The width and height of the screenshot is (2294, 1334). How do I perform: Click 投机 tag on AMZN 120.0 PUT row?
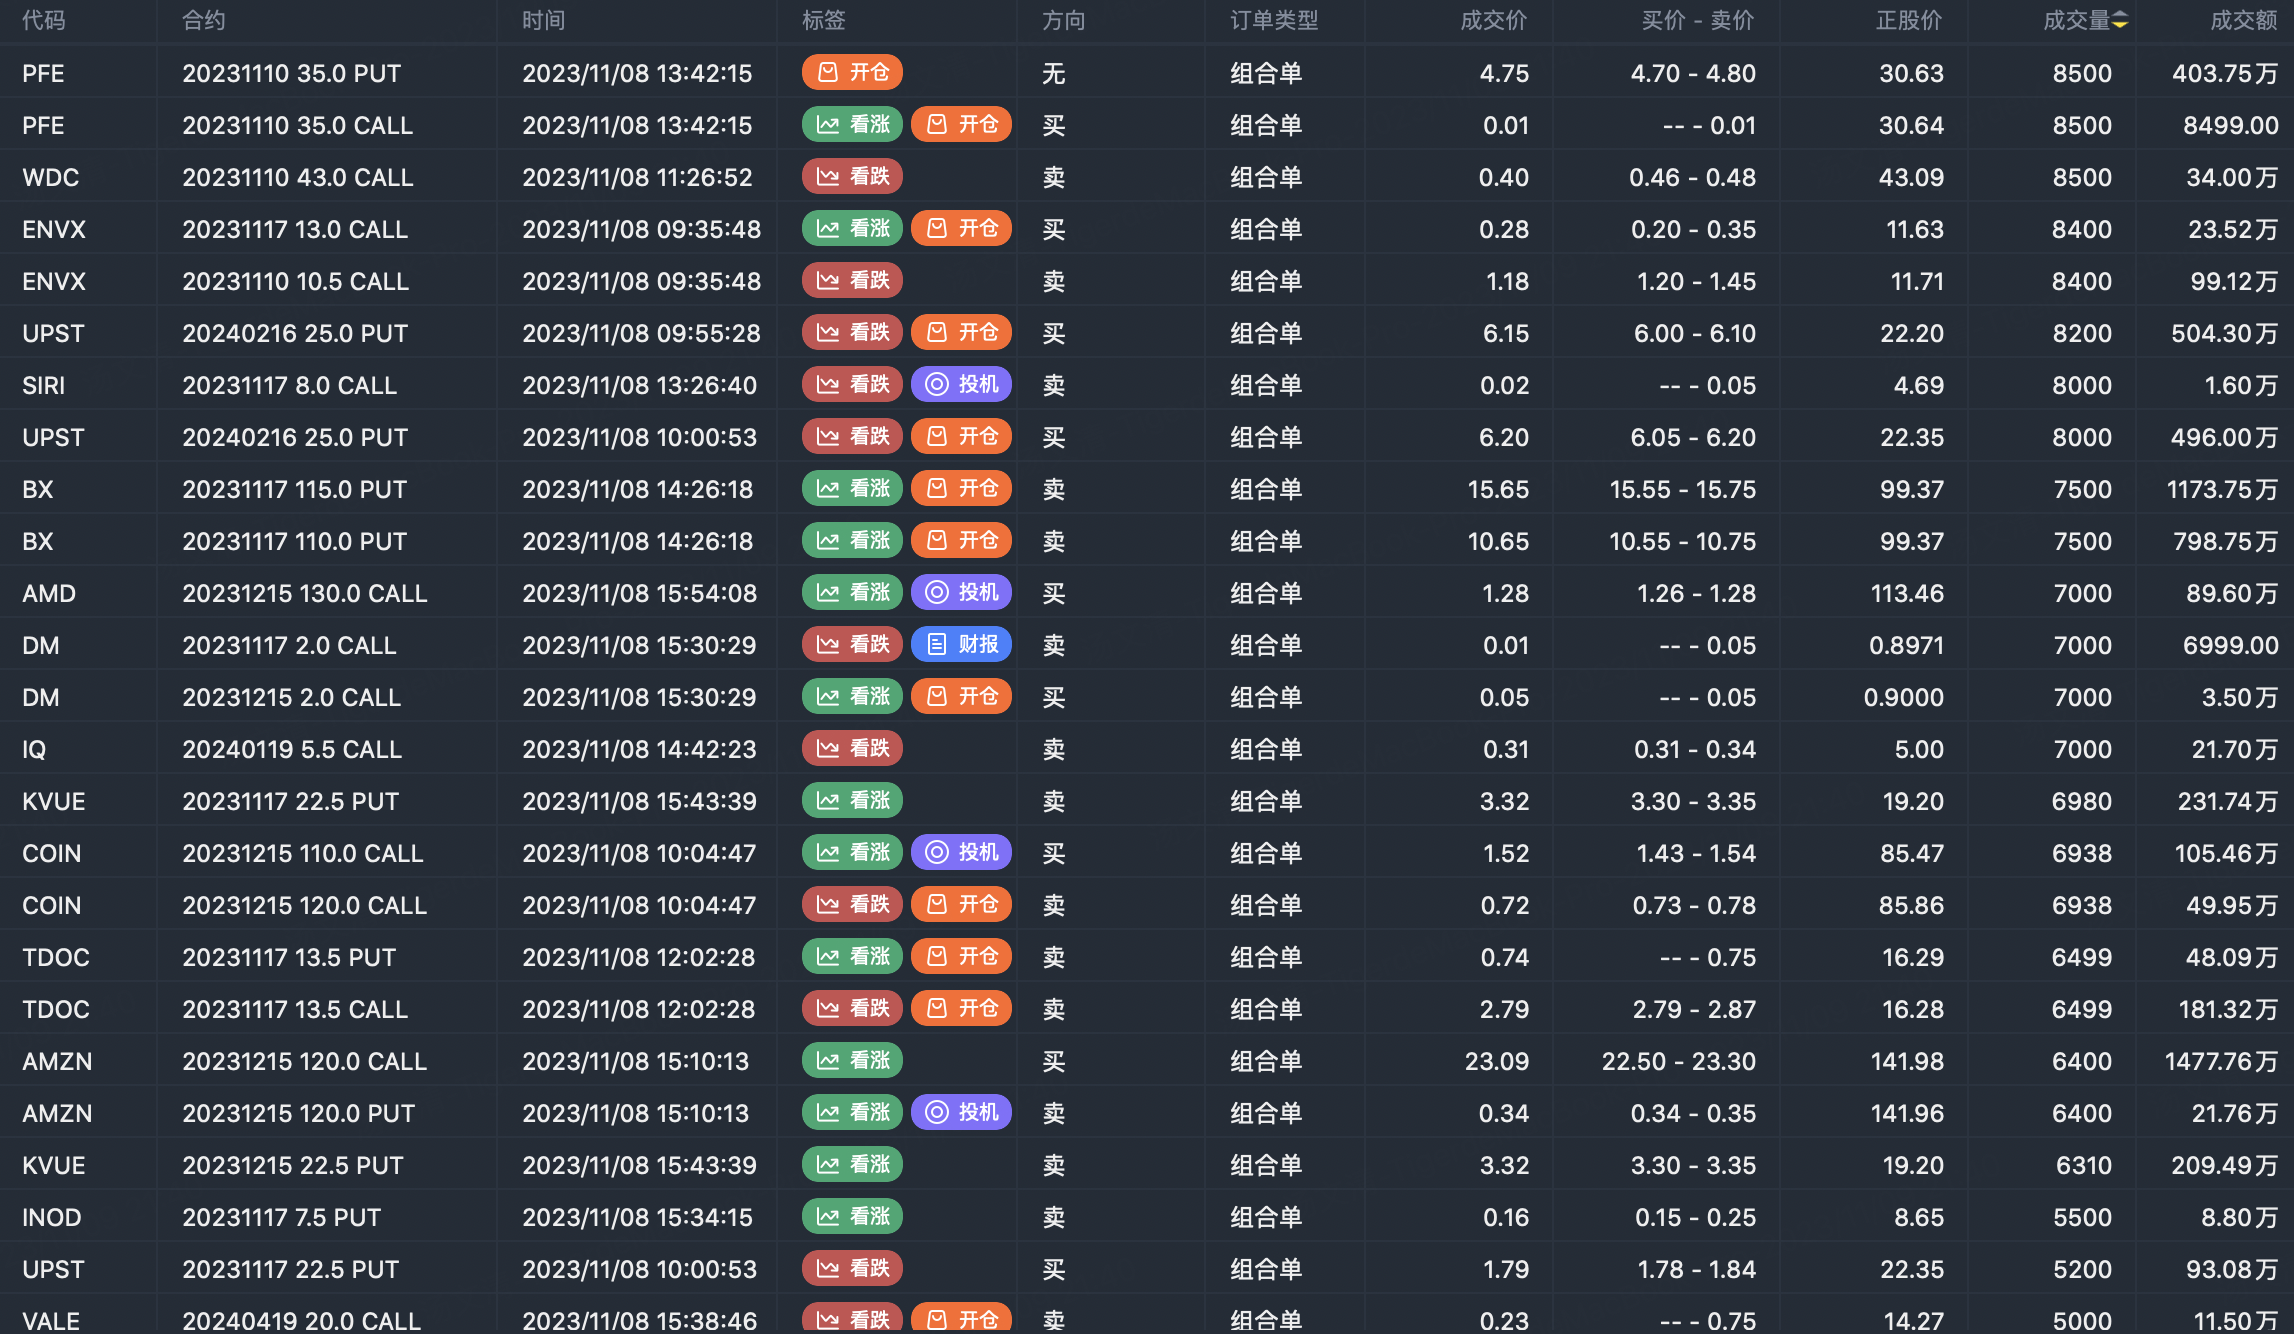click(961, 1113)
